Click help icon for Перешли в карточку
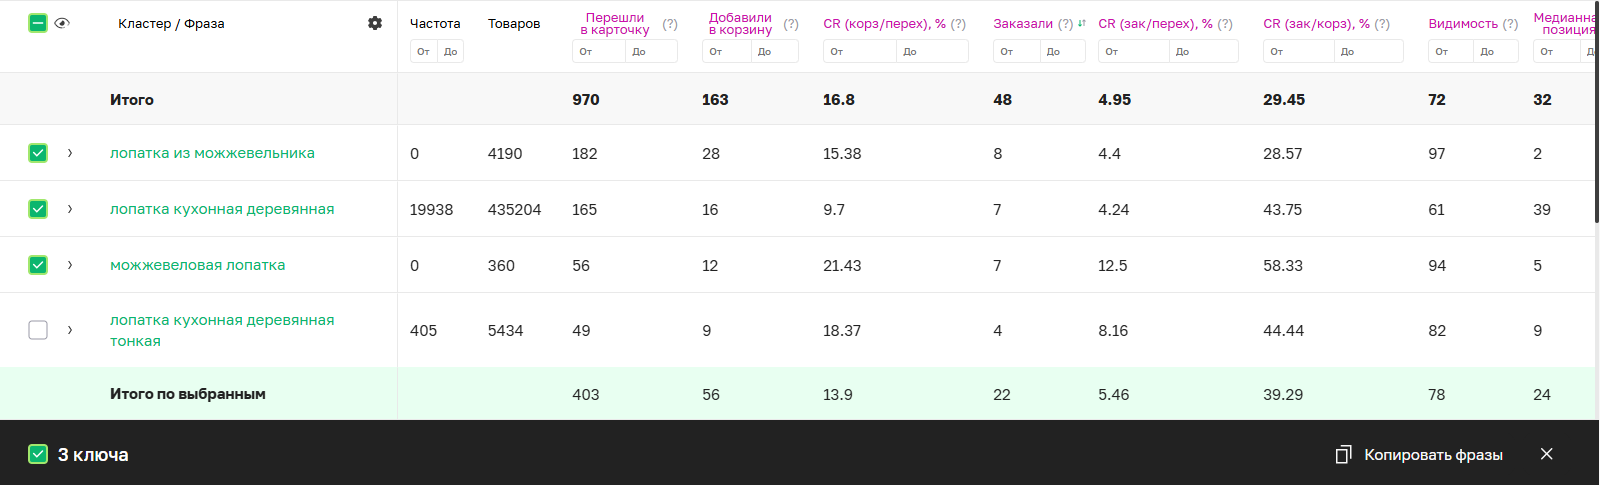 click(x=670, y=24)
